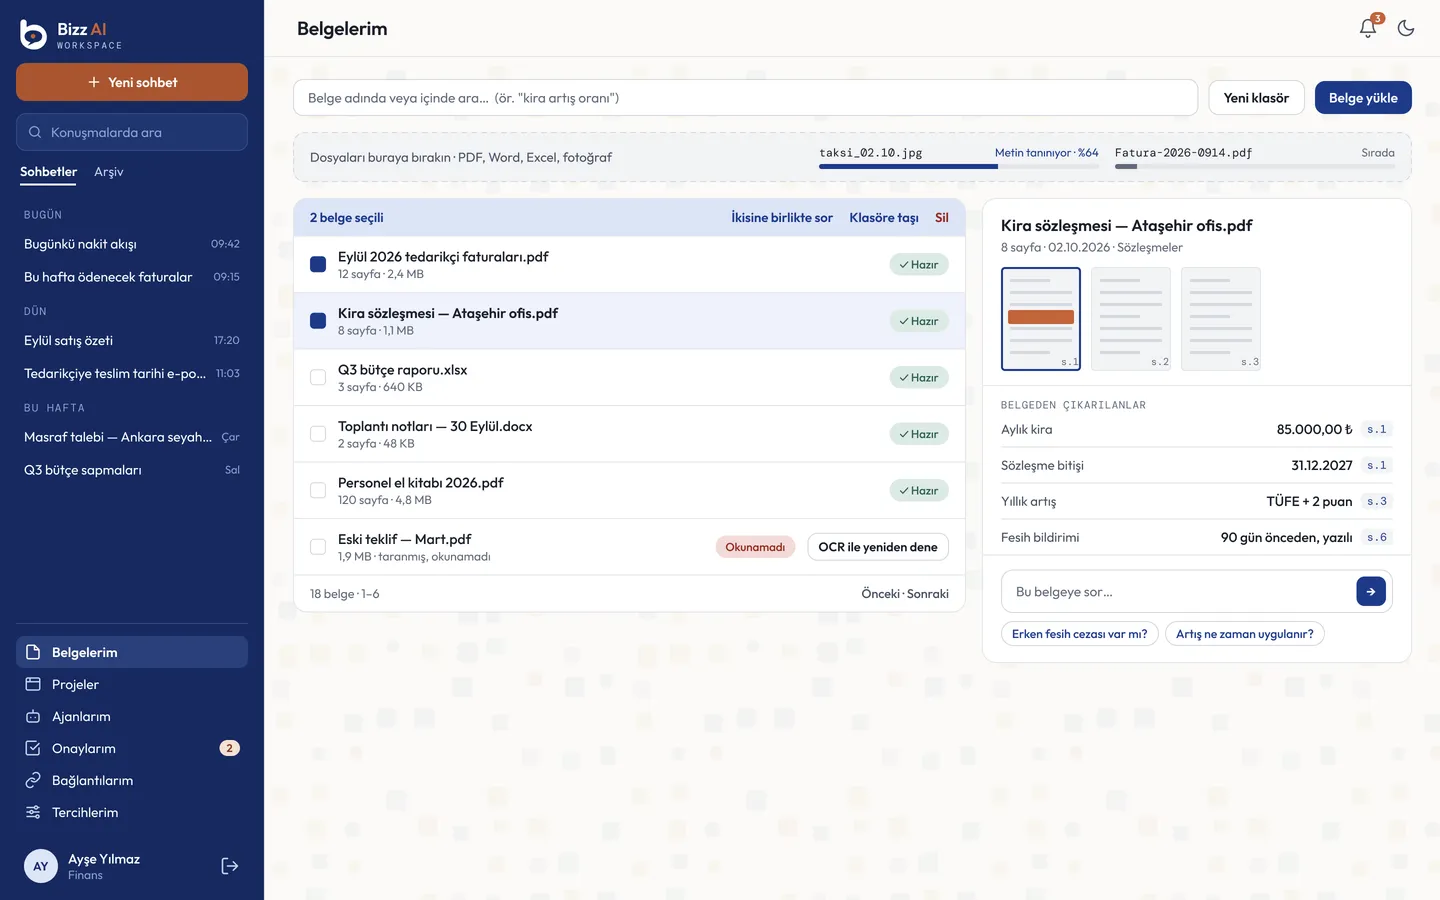Open the Bugünkü nakit akışı chat
Viewport: 1440px width, 900px height.
pos(132,244)
